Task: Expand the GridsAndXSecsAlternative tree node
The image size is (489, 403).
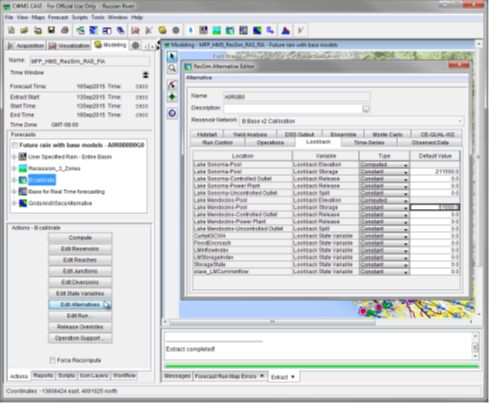Action: [x=14, y=203]
